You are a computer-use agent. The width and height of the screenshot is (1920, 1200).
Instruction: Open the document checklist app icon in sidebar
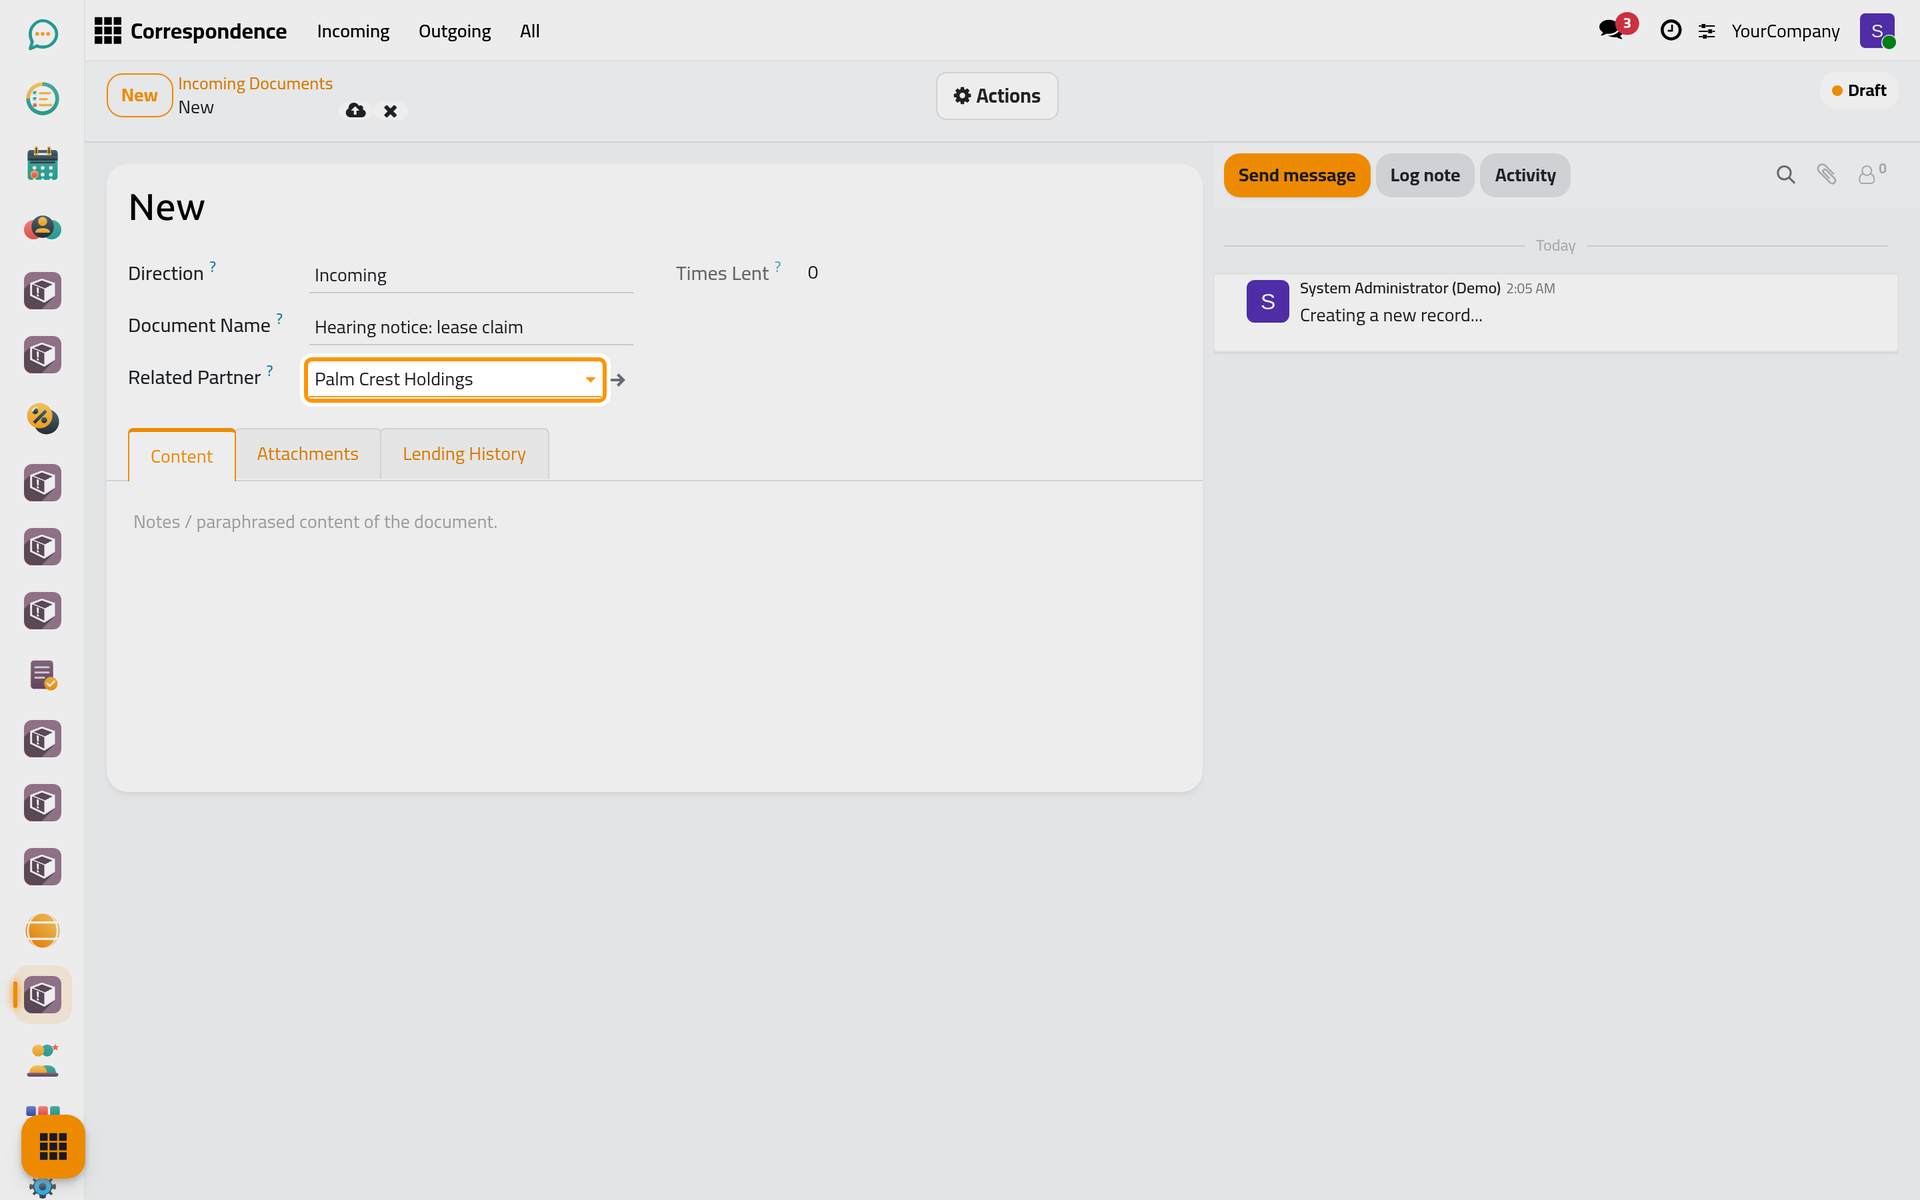(42, 675)
